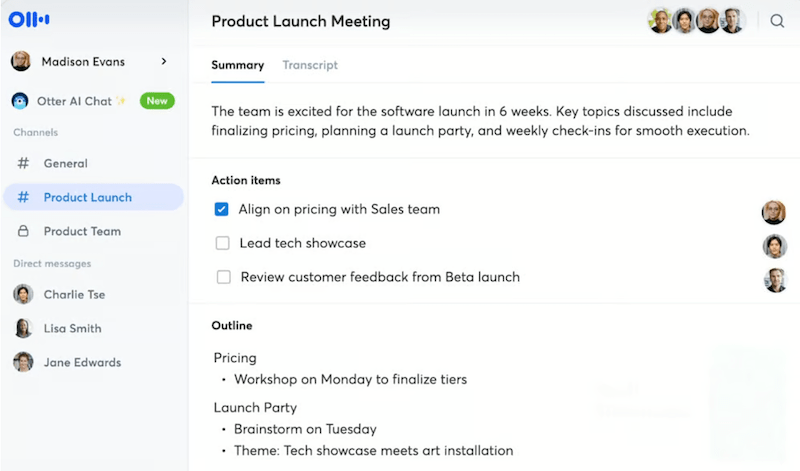Click the assignee avatar for Lead tech showcase
Screen dimensions: 800x471
click(774, 246)
